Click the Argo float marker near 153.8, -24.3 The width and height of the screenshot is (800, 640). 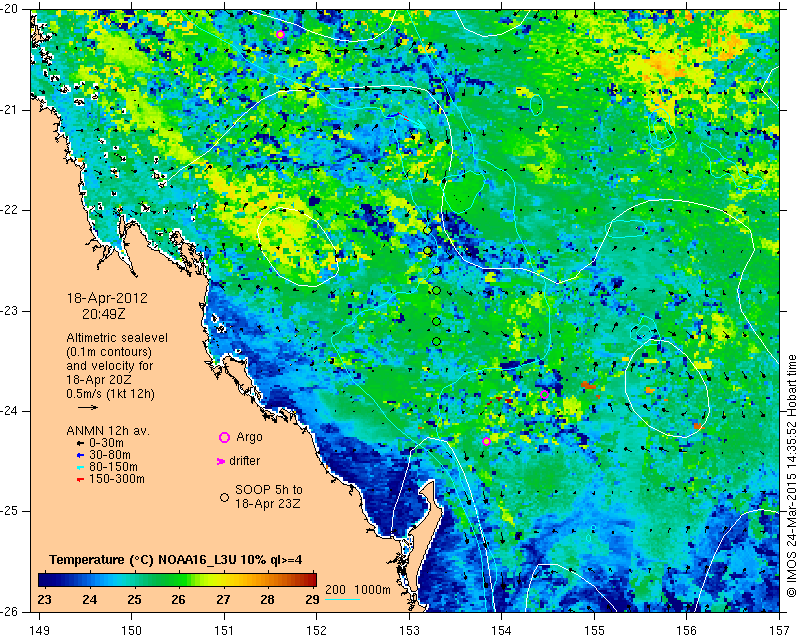click(x=486, y=441)
